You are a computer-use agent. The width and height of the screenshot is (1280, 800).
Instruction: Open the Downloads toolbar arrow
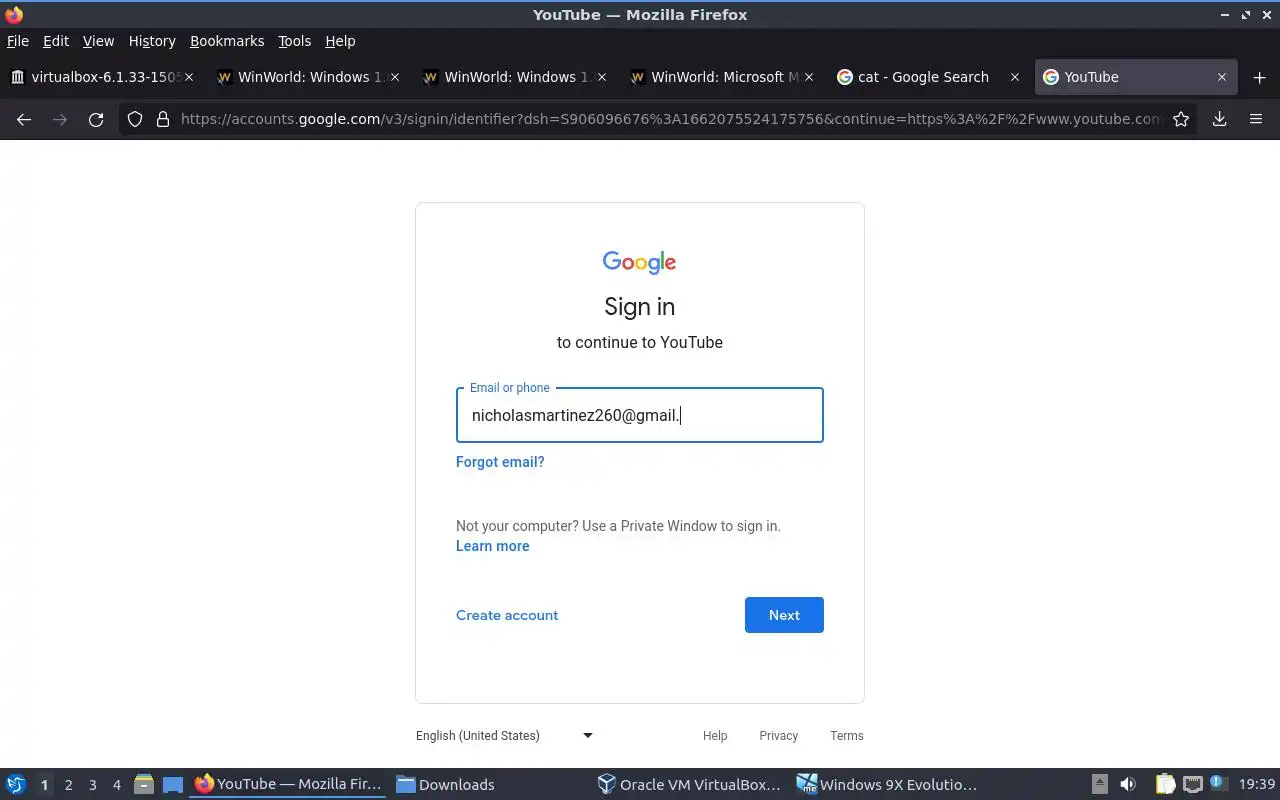[1219, 119]
